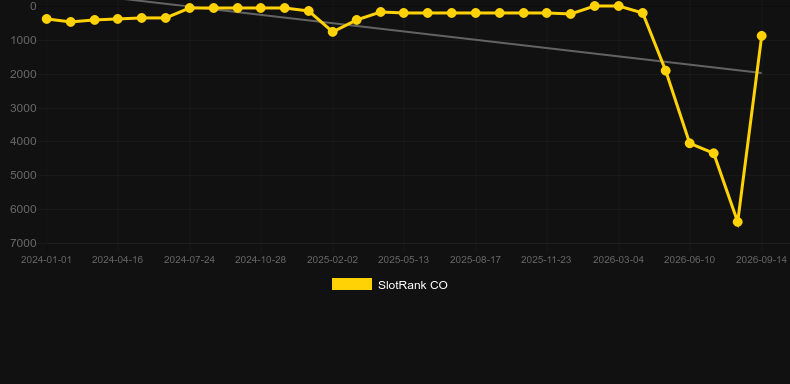The image size is (790, 384).
Task: Click the 4000 y-axis label
Action: point(24,141)
